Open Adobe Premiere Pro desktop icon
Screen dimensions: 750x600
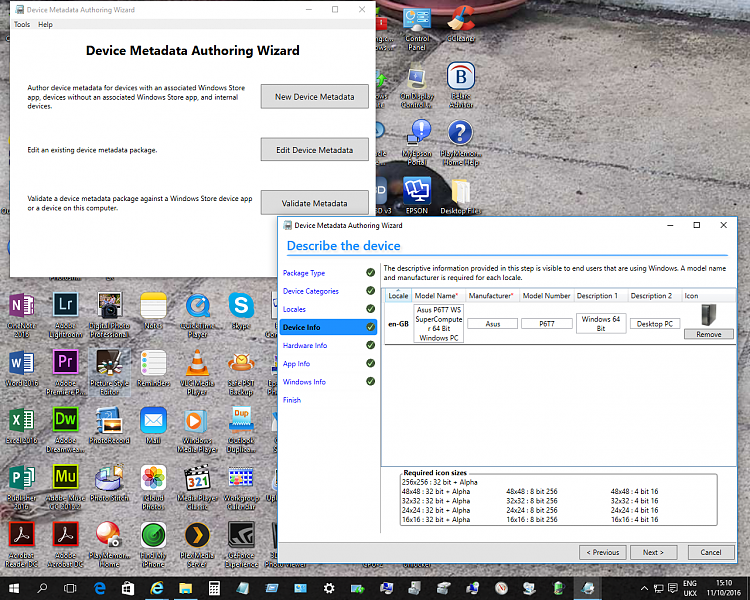(66, 373)
